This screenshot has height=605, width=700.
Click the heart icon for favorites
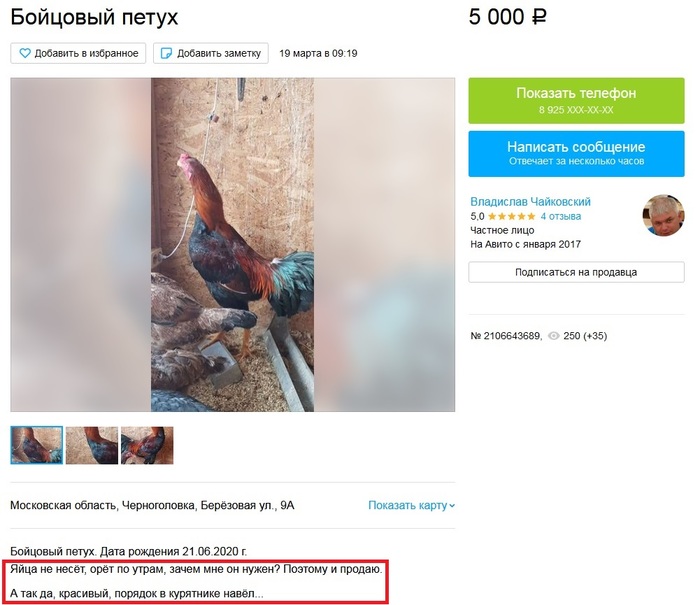[x=25, y=53]
